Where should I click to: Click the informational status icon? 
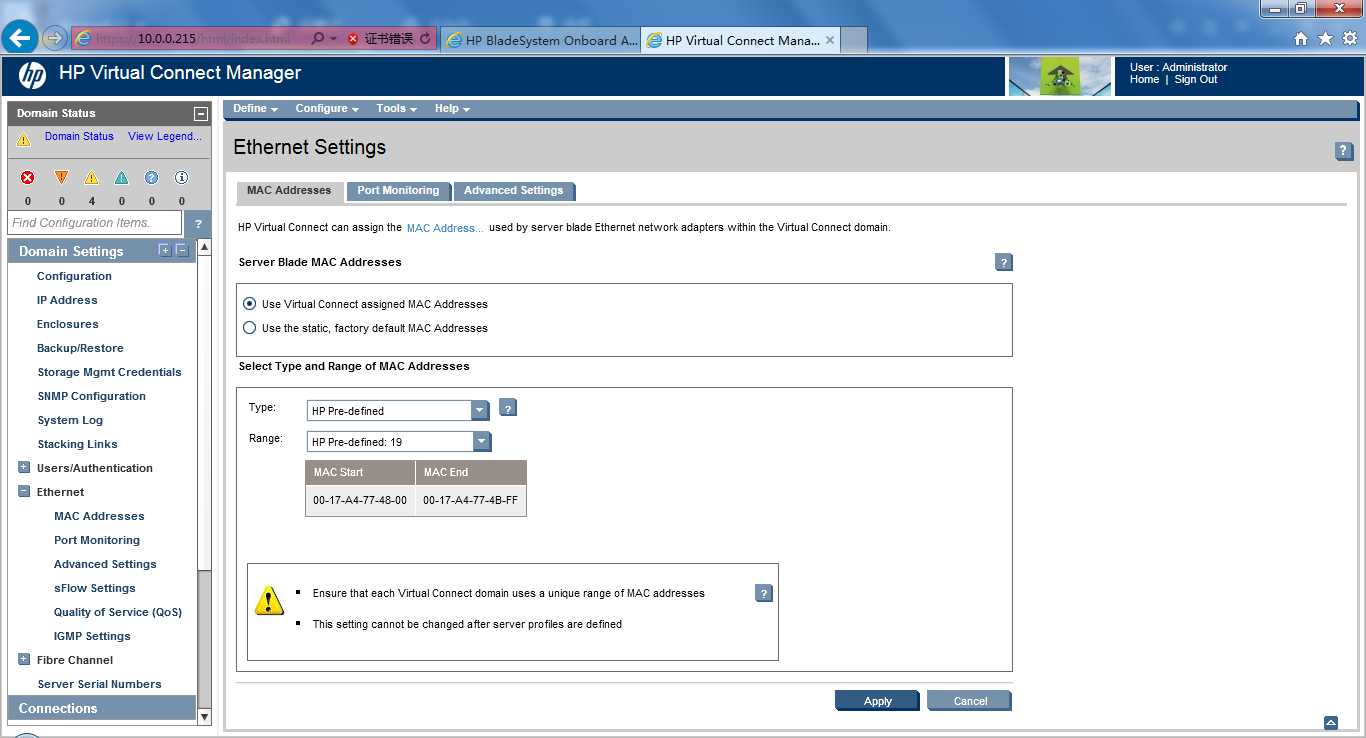pyautogui.click(x=181, y=177)
